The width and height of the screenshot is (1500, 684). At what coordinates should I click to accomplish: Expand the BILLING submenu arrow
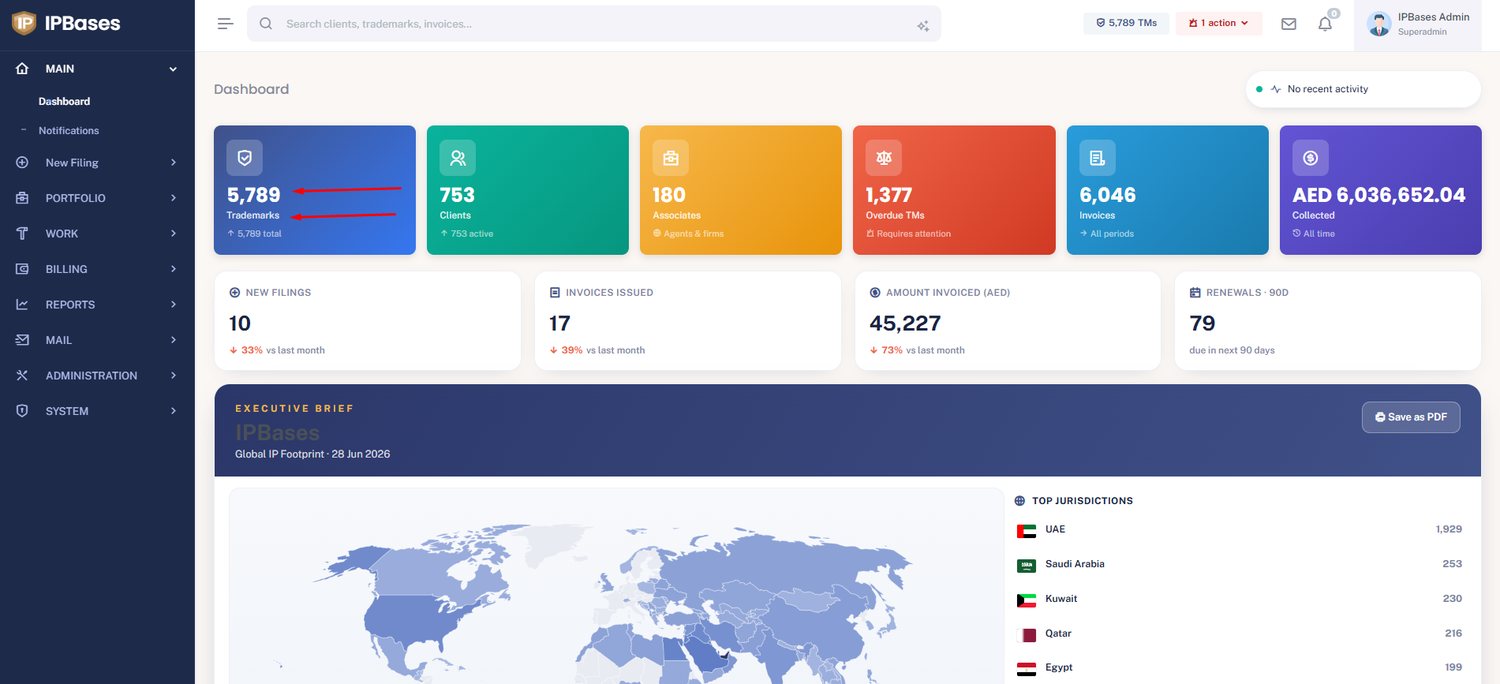click(x=173, y=269)
